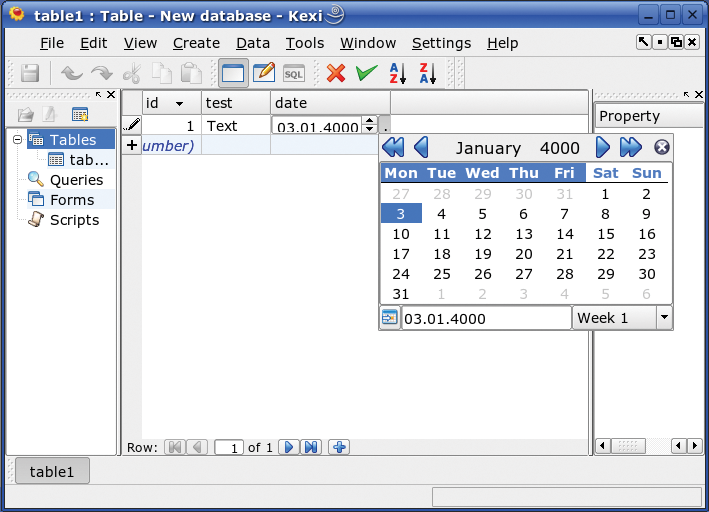Click add new row plus button
The image size is (709, 512).
tap(339, 447)
